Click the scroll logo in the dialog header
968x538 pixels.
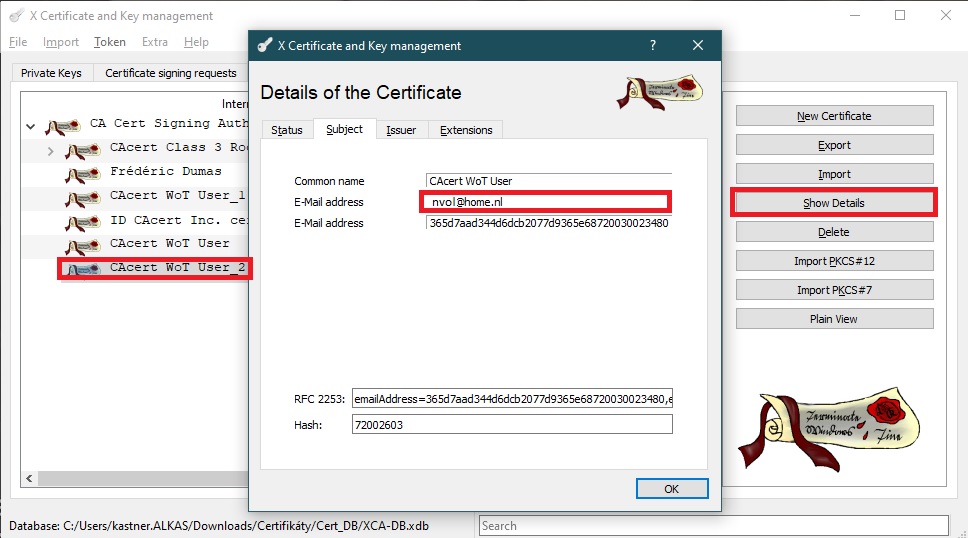659,92
